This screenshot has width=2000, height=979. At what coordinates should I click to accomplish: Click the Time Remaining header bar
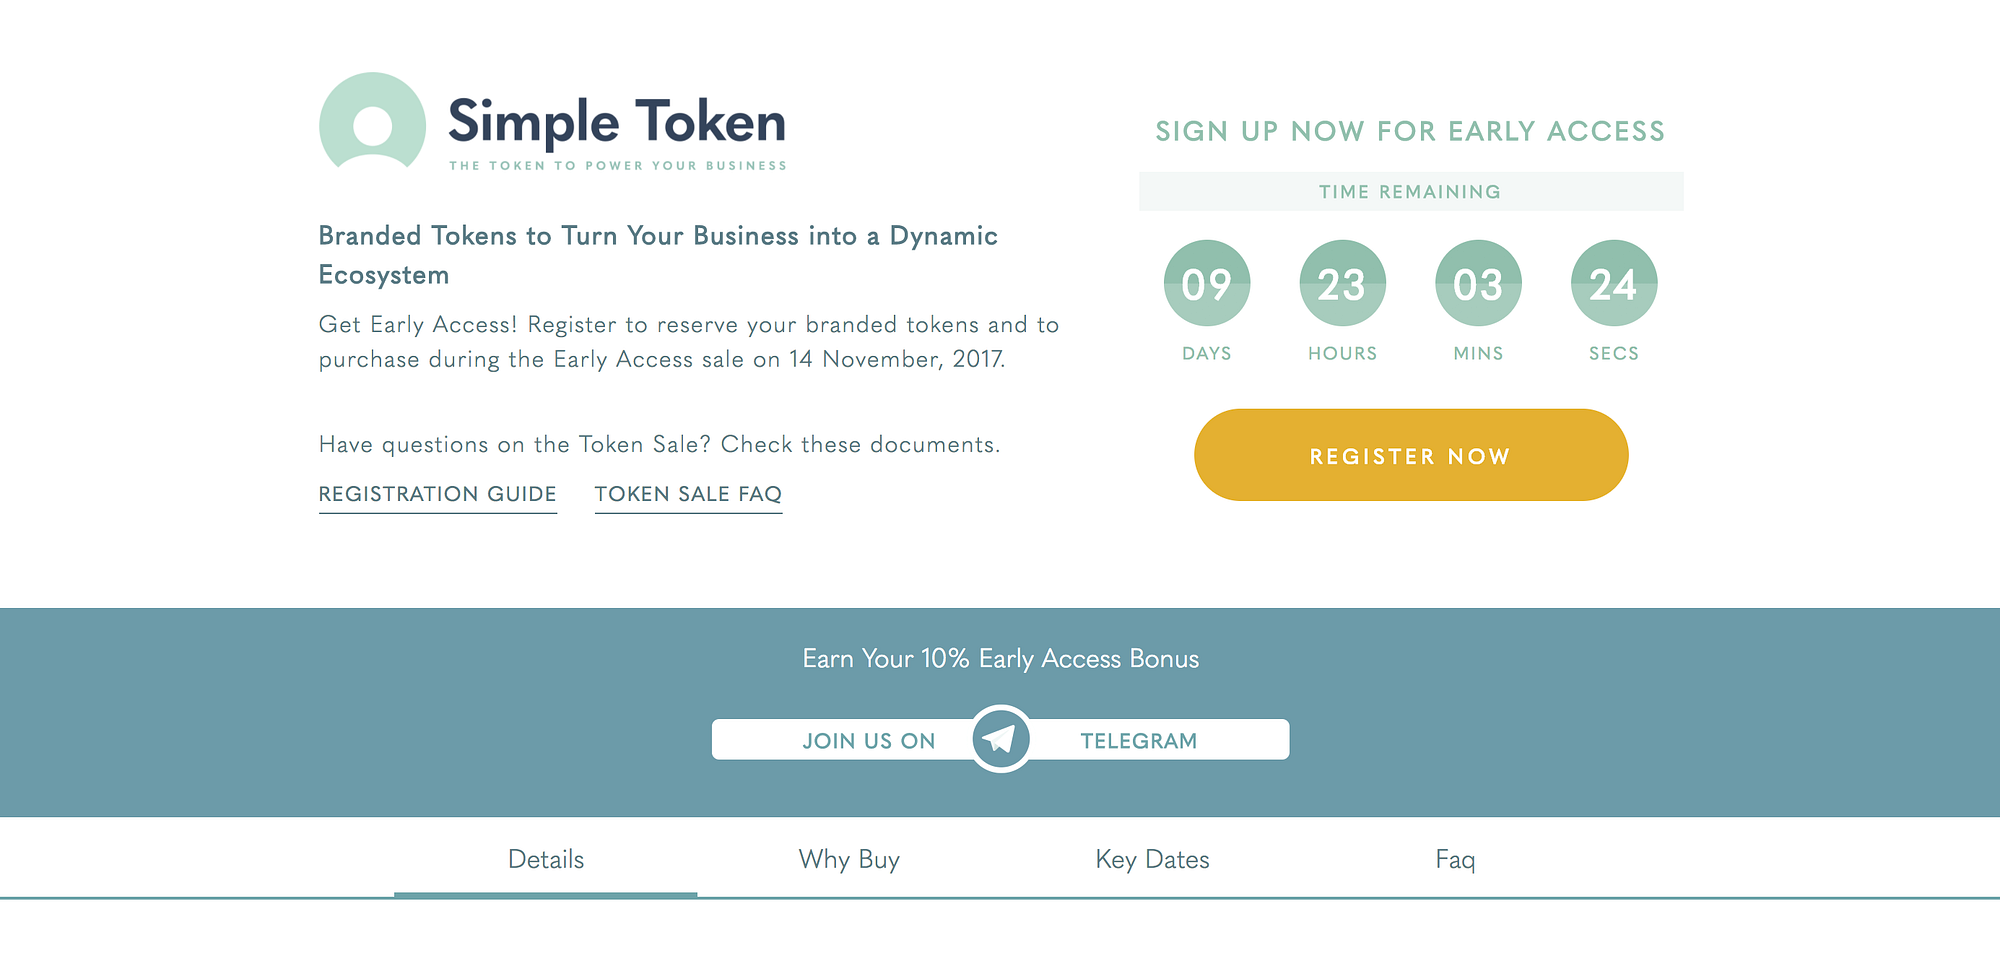click(1410, 192)
